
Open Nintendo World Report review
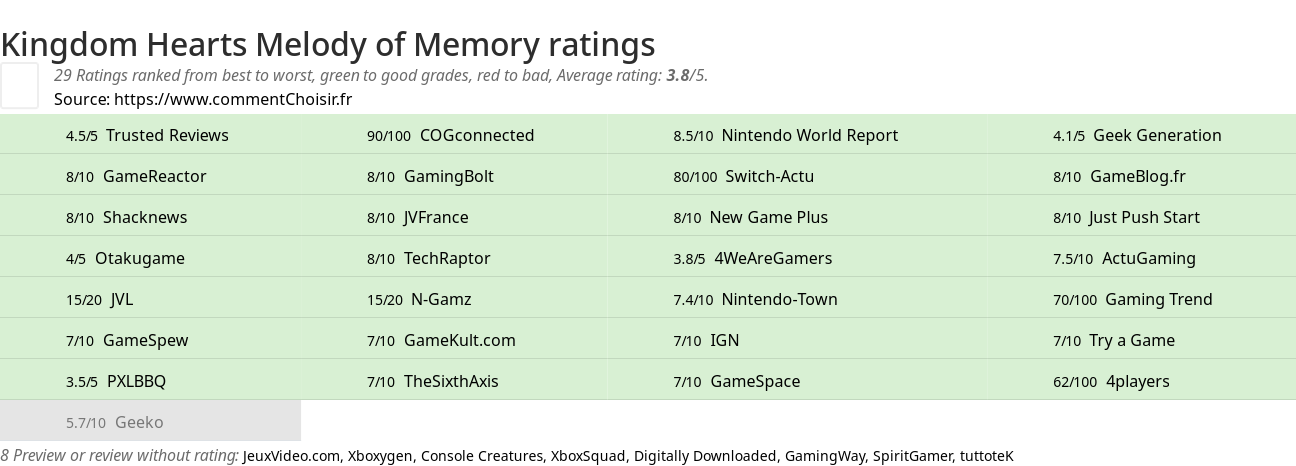click(809, 135)
